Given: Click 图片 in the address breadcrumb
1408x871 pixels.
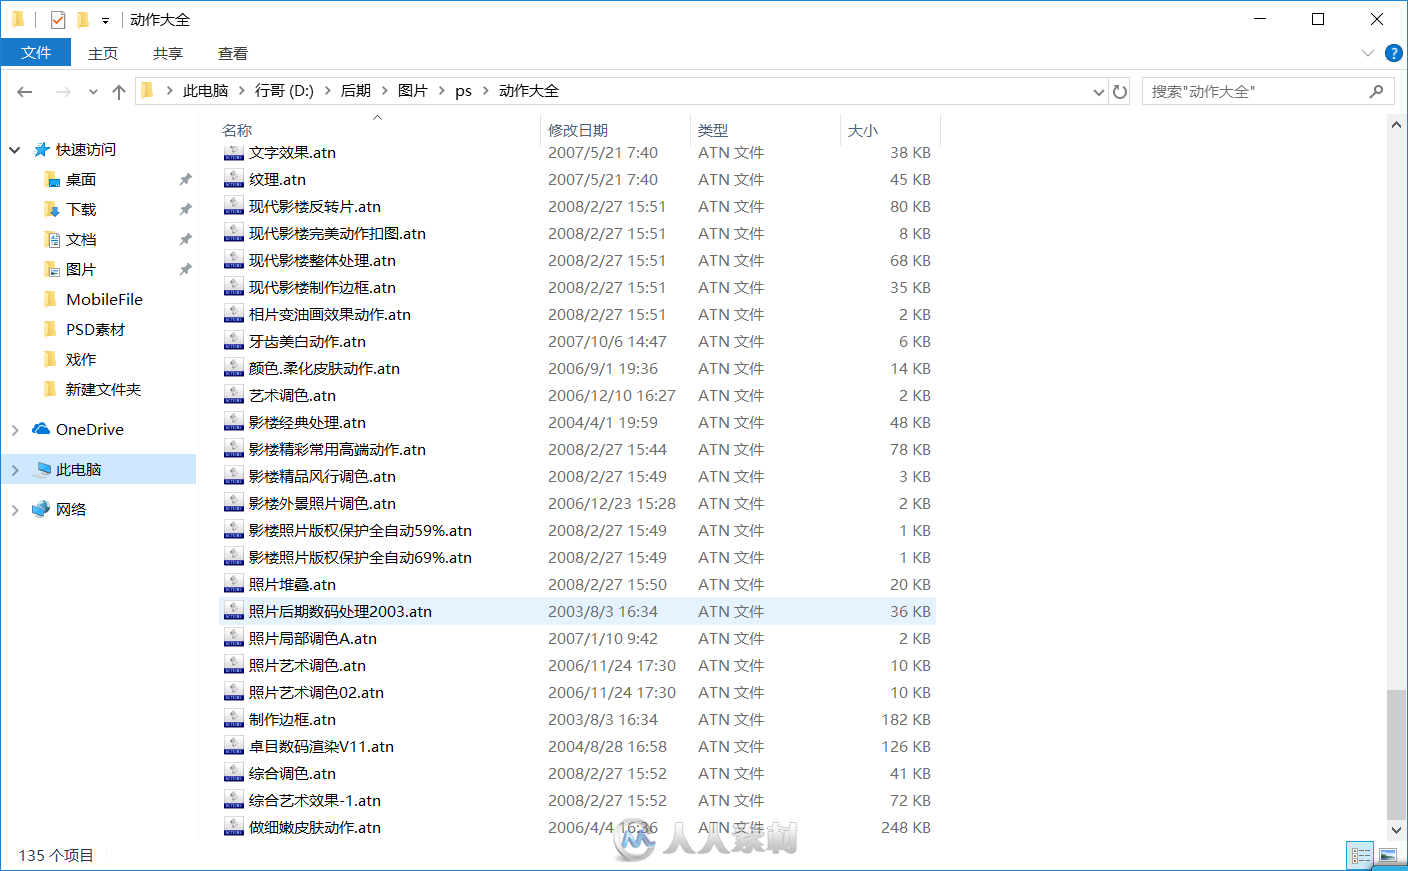Looking at the screenshot, I should click(413, 91).
